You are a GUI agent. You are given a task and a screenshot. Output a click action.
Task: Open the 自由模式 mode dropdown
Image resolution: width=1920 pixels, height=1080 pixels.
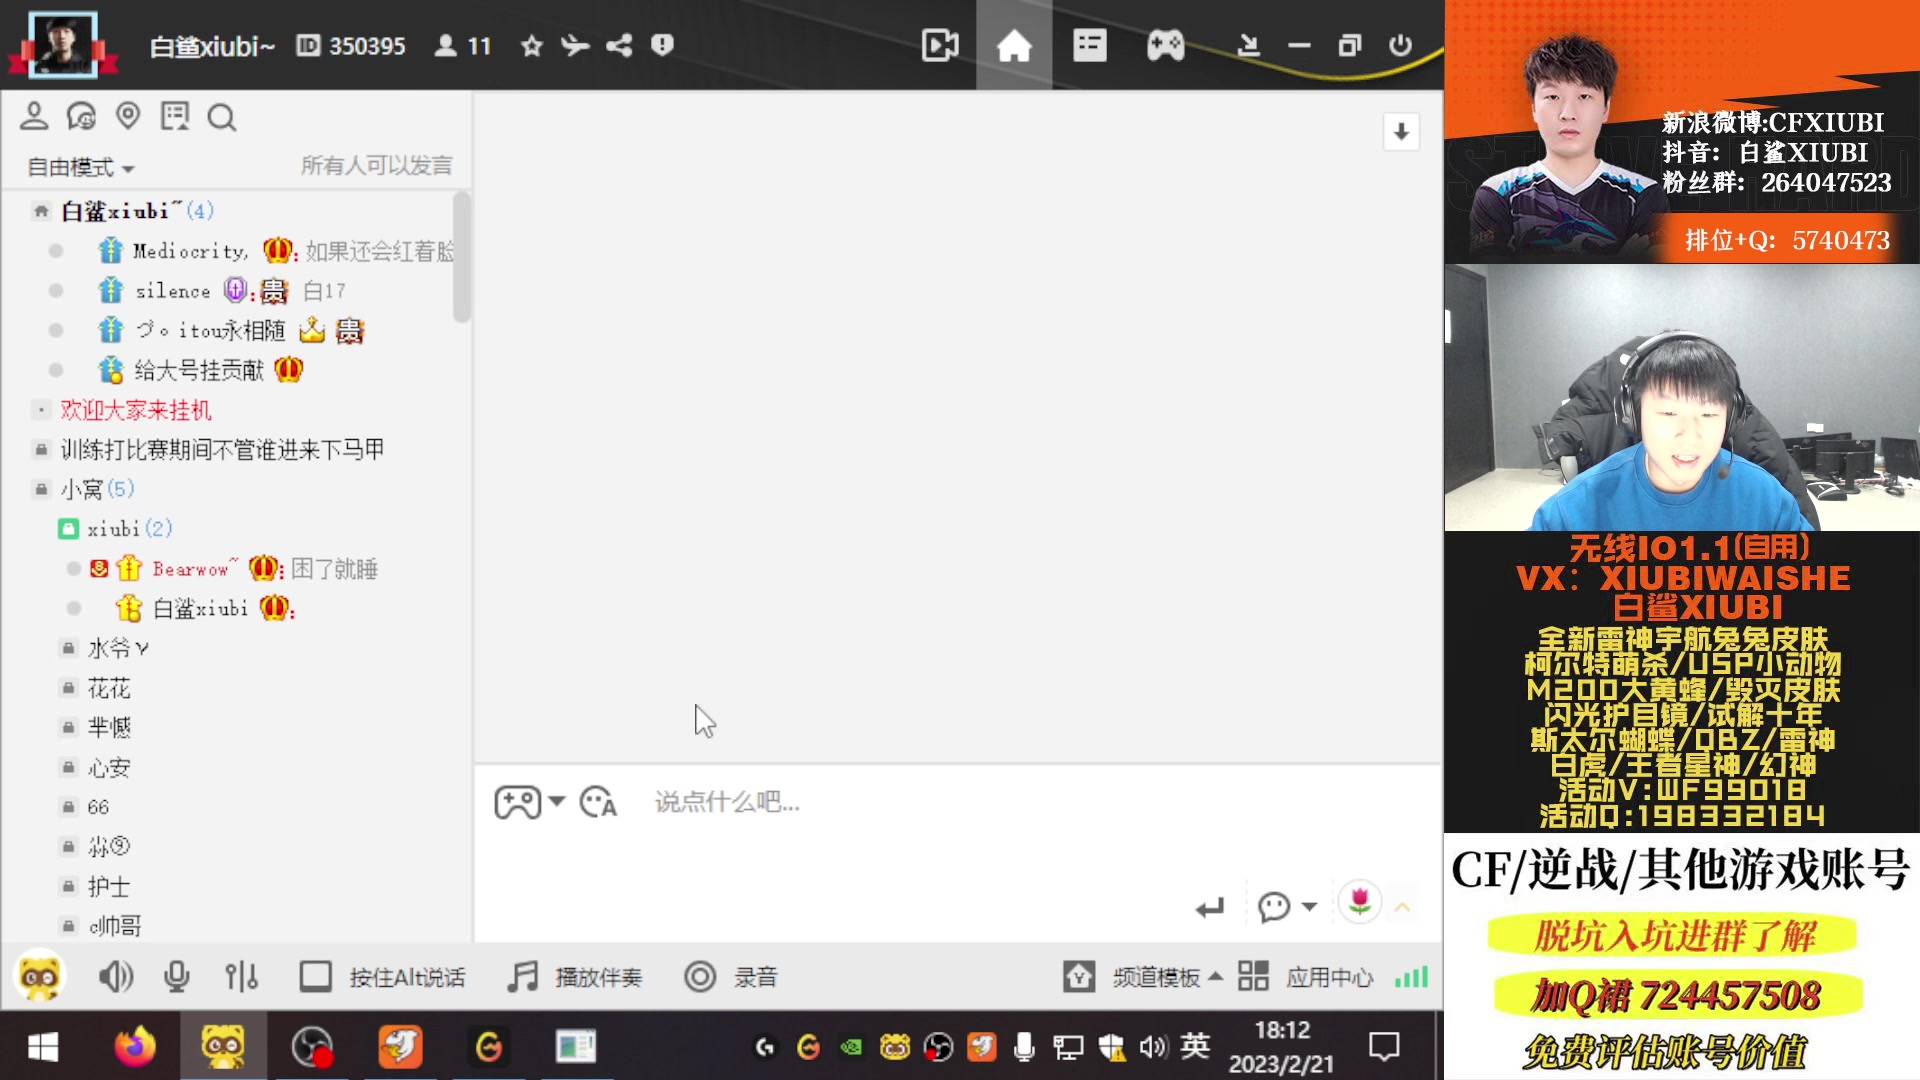coord(80,167)
